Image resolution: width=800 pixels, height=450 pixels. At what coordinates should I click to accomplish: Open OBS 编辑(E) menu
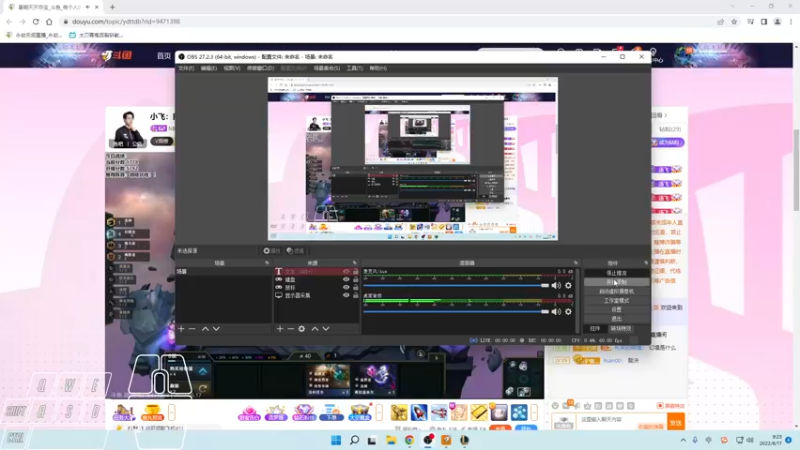pos(209,68)
